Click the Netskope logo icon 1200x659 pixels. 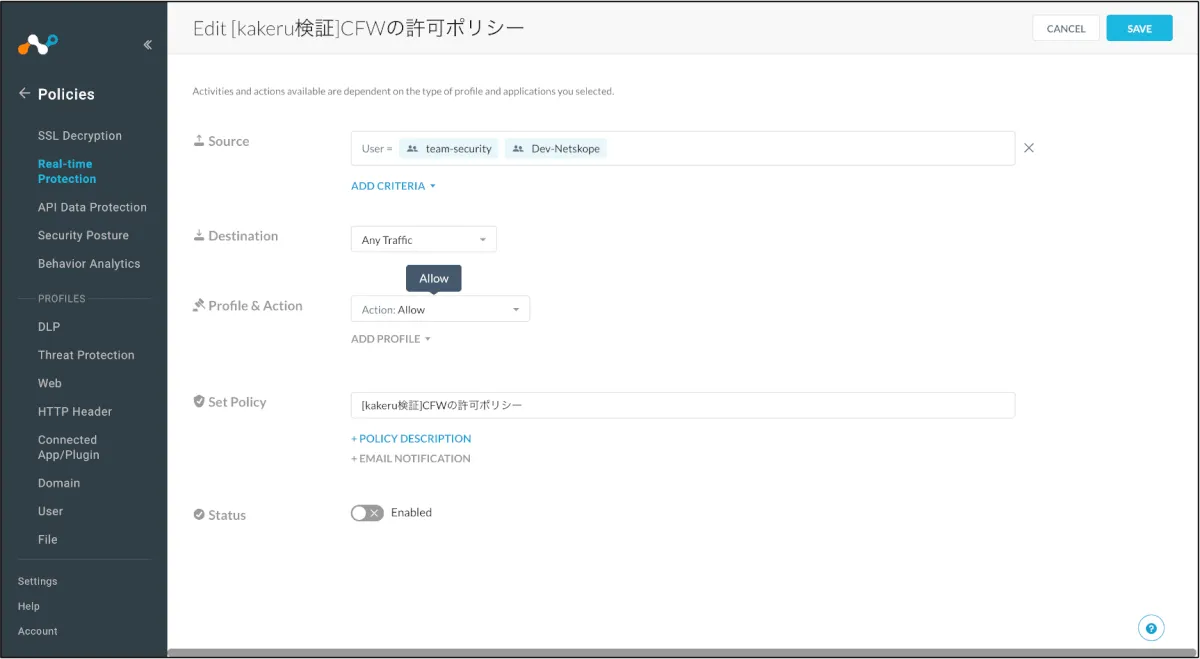38,44
